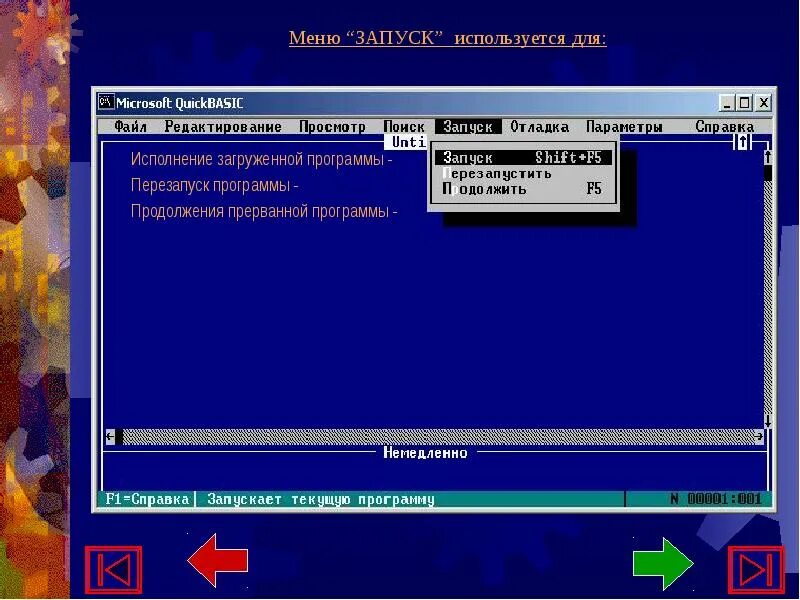Choose Перезапустить menu entry
800x600 pixels.
tap(523, 173)
